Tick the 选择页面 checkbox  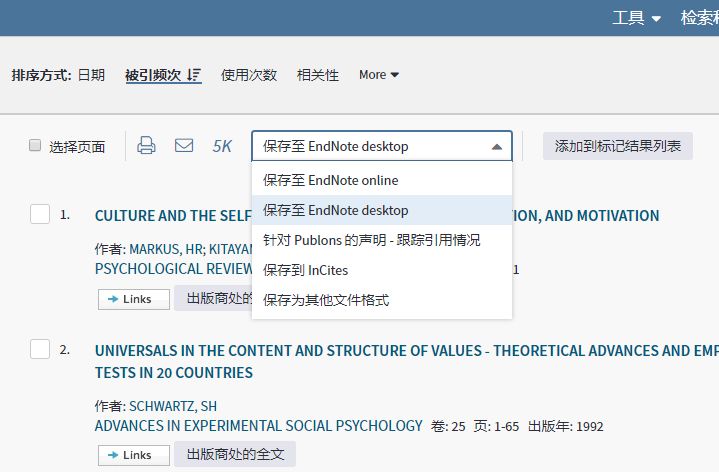pyautogui.click(x=35, y=145)
